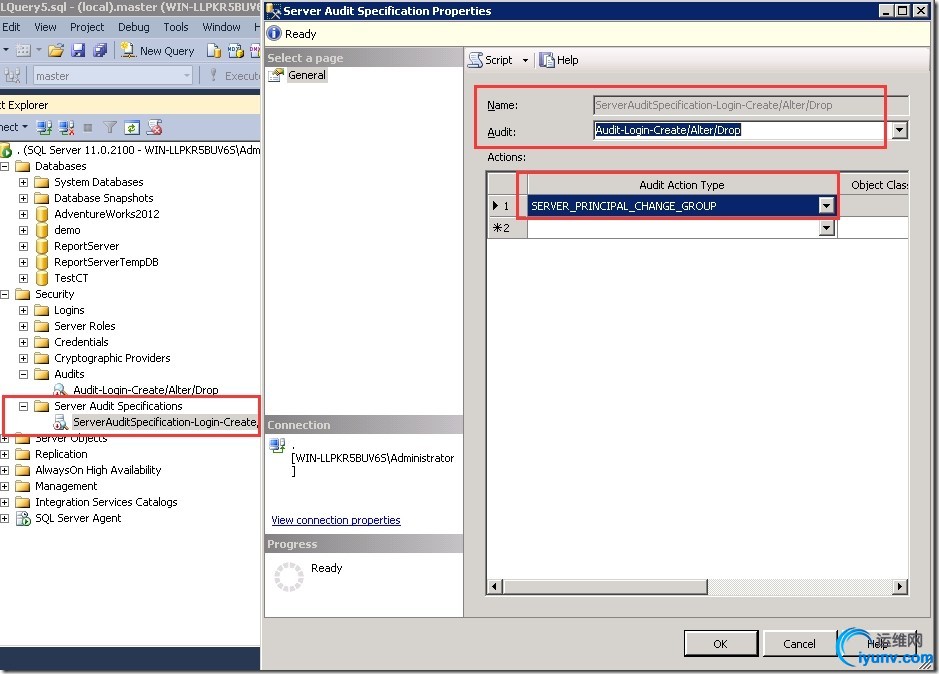The width and height of the screenshot is (939, 674).
Task: Select AlwaysOn High Availability folder
Action: pyautogui.click(x=98, y=470)
